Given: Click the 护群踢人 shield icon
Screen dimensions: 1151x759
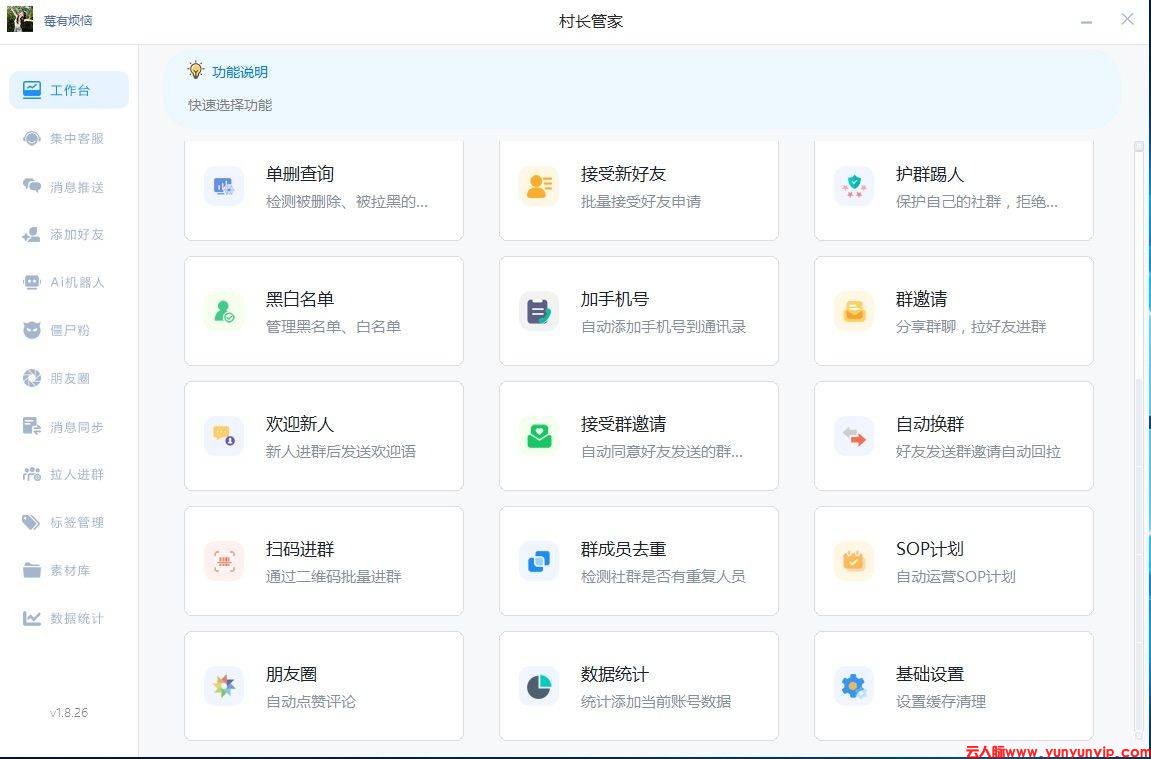Looking at the screenshot, I should tap(854, 186).
